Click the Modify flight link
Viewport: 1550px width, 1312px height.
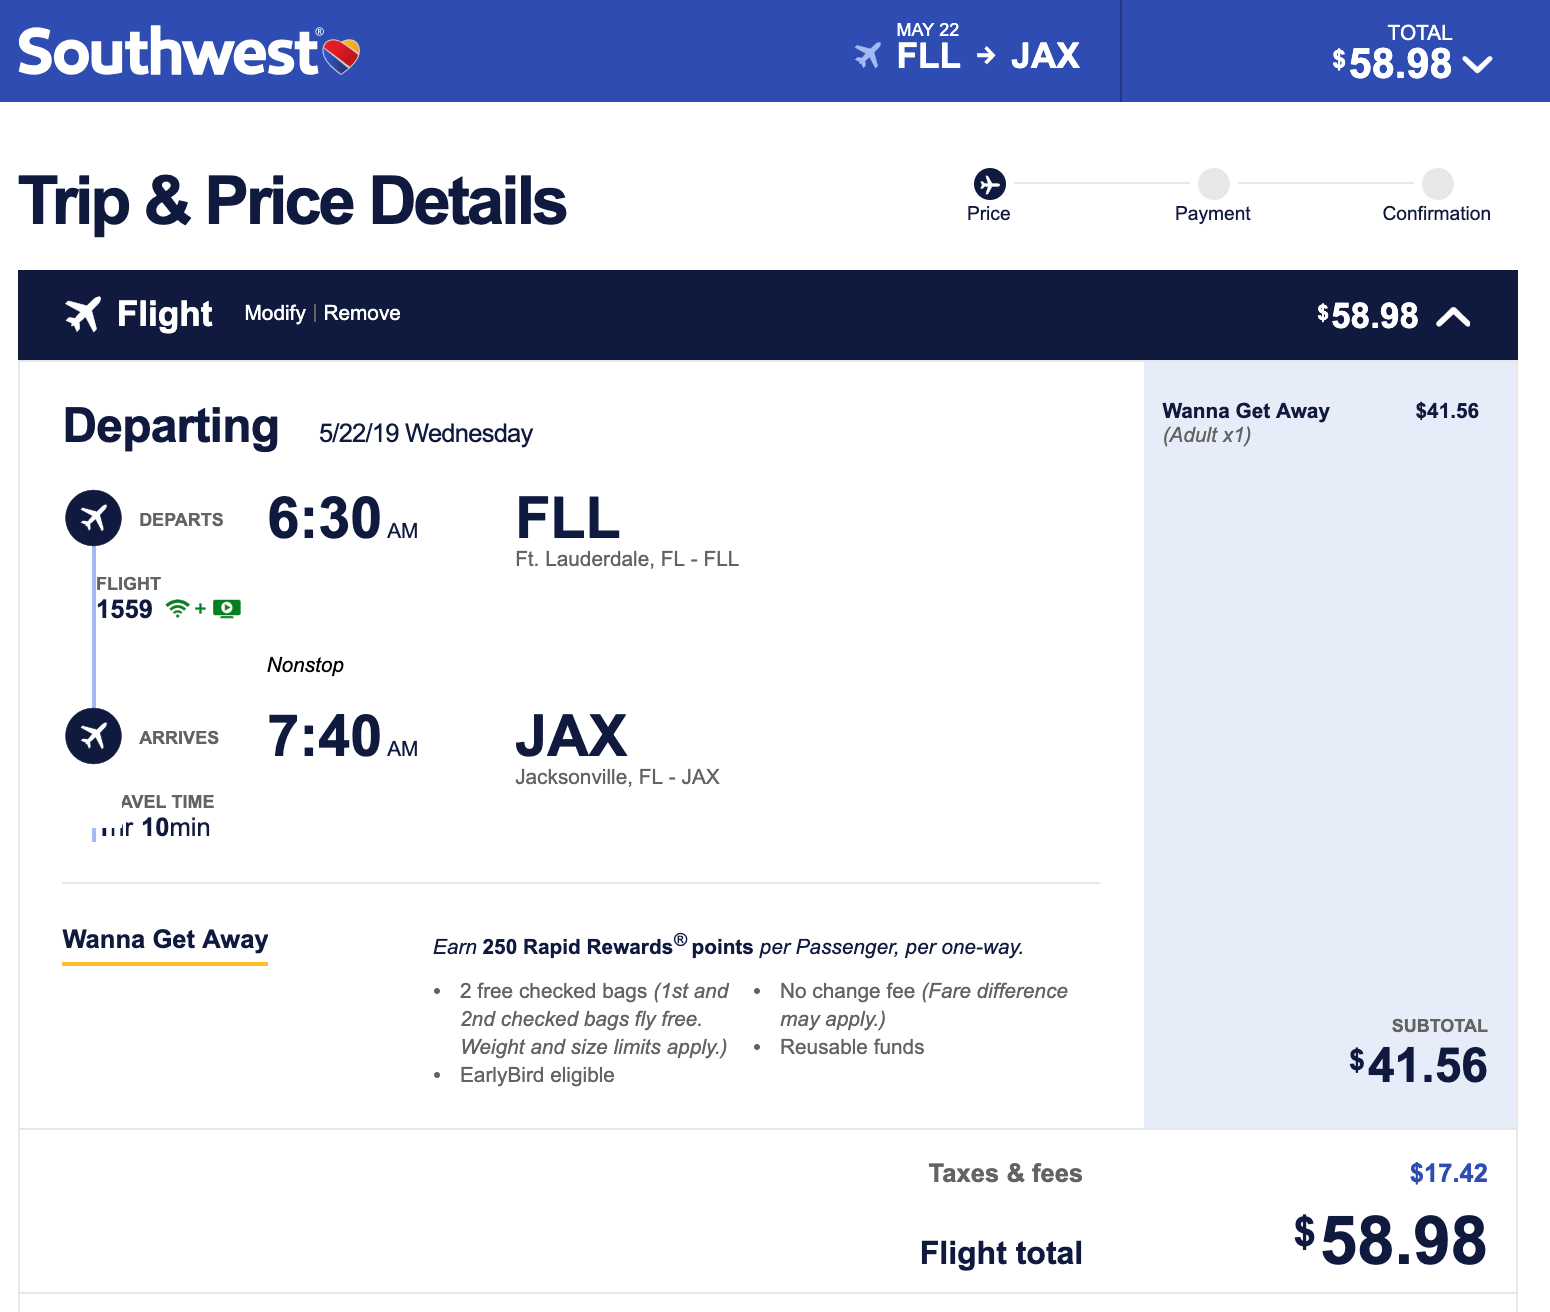[275, 313]
